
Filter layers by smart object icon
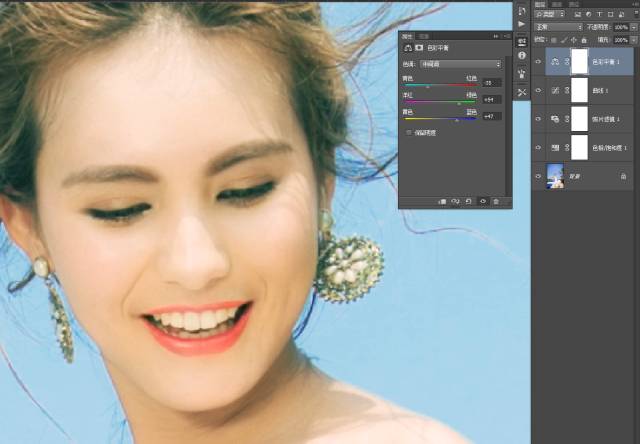[x=621, y=14]
